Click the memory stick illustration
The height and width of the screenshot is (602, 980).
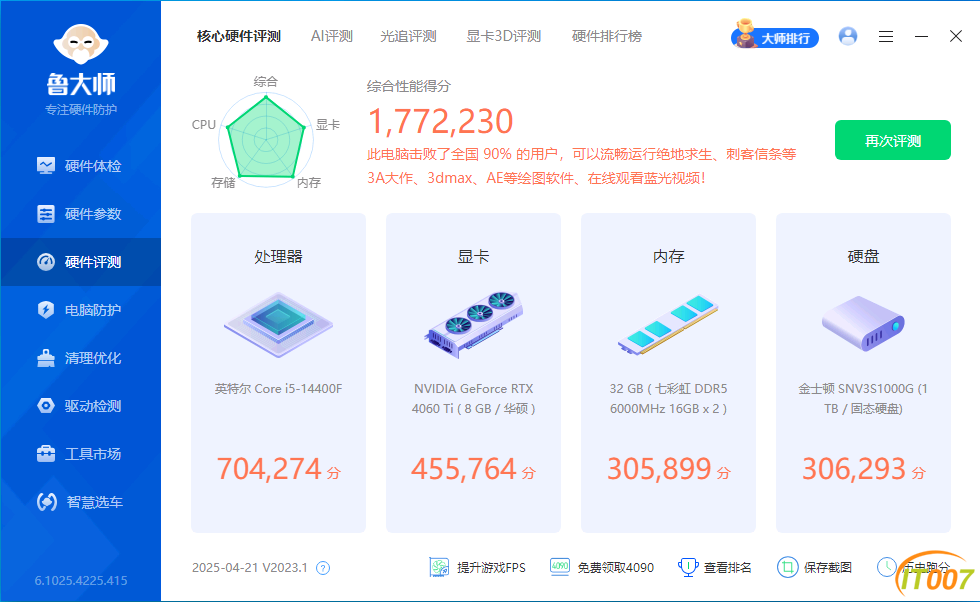(668, 325)
